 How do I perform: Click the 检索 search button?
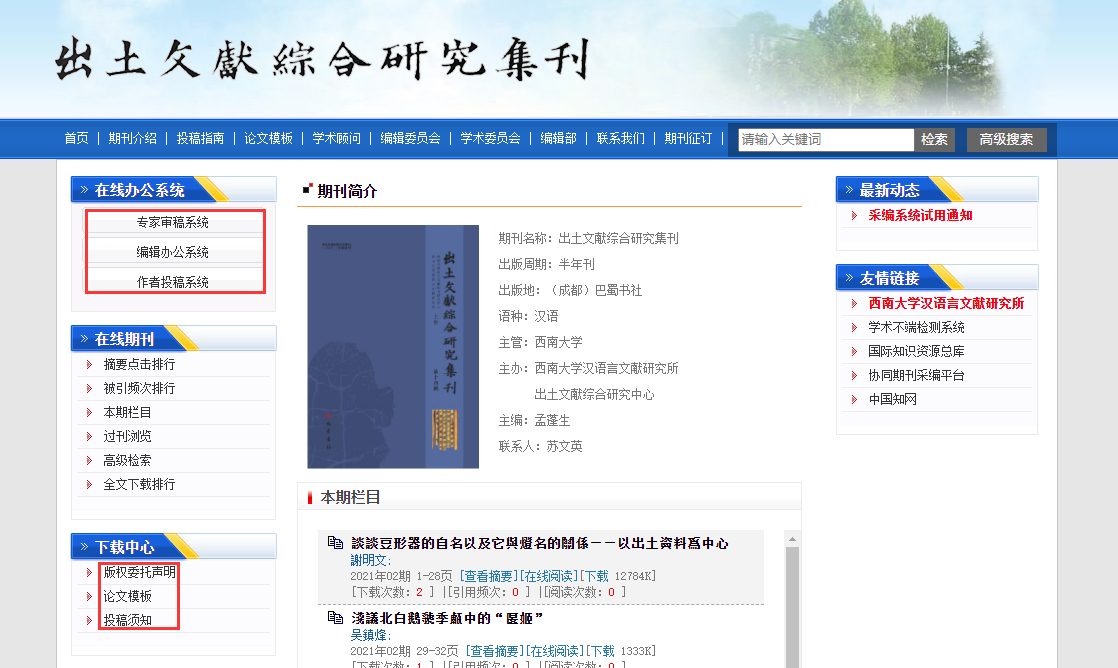click(934, 140)
